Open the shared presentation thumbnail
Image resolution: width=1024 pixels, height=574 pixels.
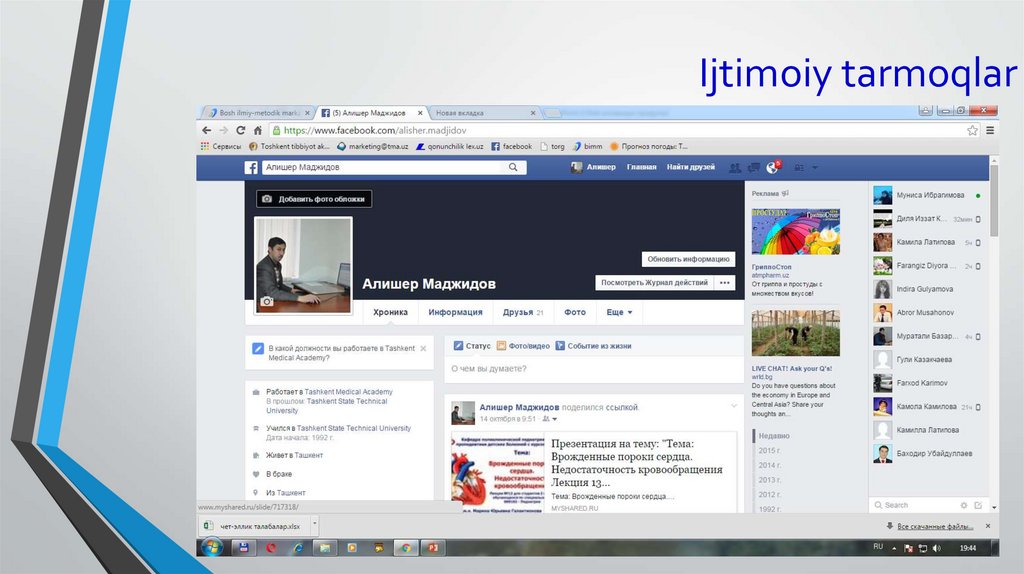click(x=497, y=473)
